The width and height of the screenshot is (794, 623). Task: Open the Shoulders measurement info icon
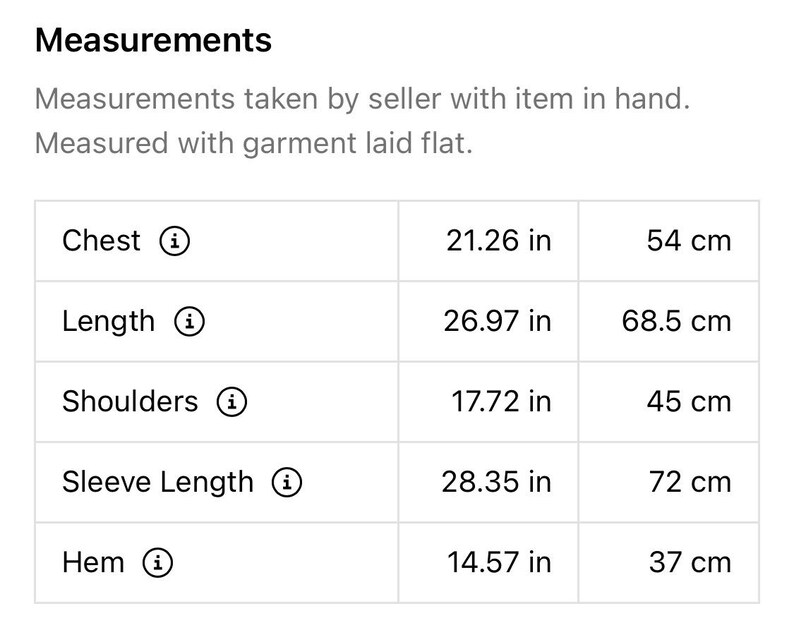pyautogui.click(x=232, y=402)
